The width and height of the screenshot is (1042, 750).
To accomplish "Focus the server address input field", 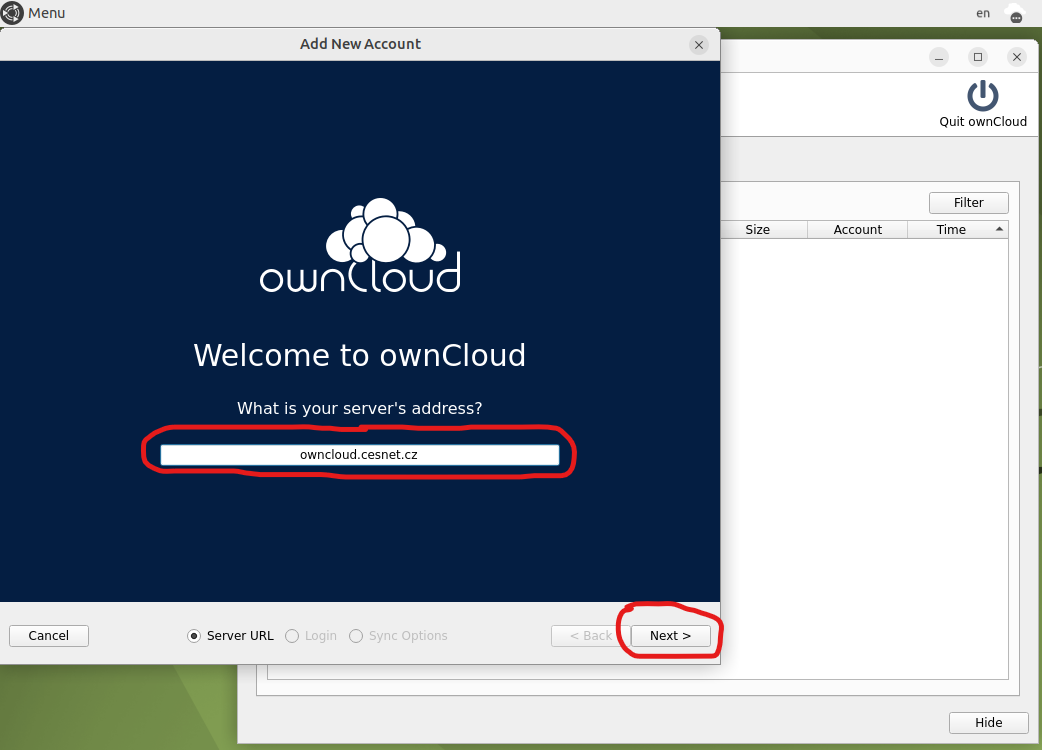I will pos(360,455).
